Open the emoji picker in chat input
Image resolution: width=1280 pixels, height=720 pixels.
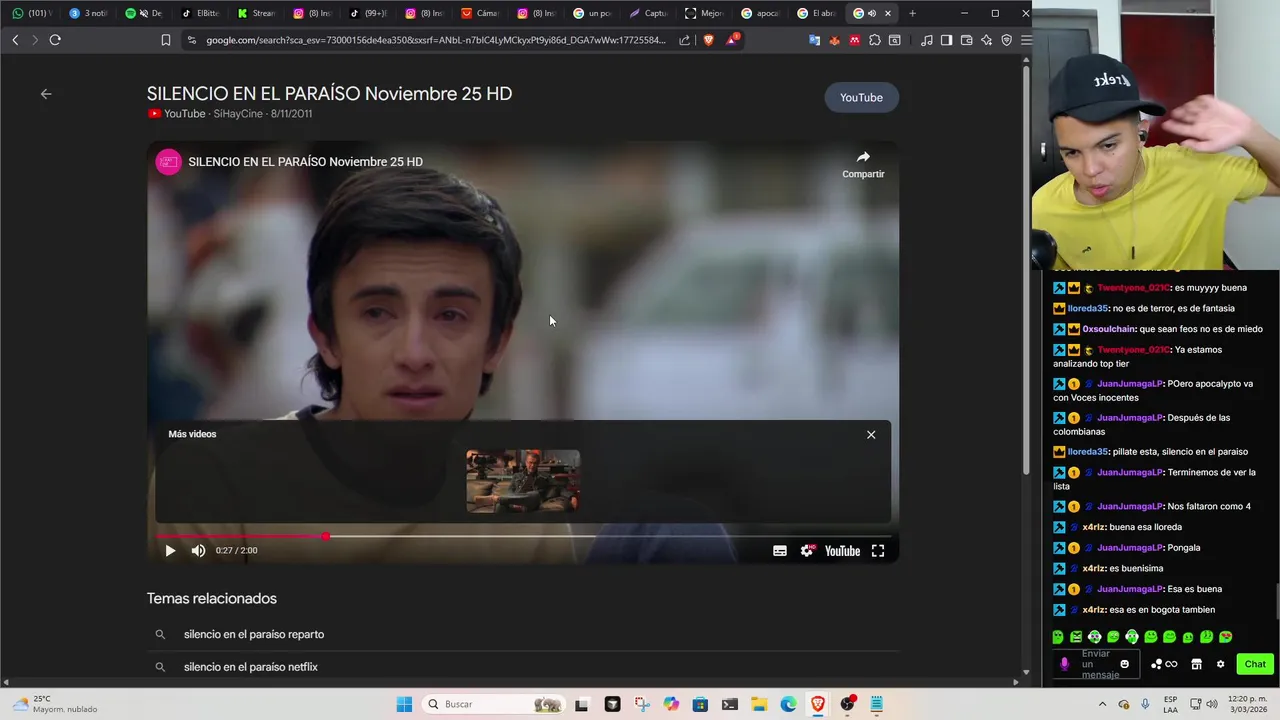click(1124, 664)
